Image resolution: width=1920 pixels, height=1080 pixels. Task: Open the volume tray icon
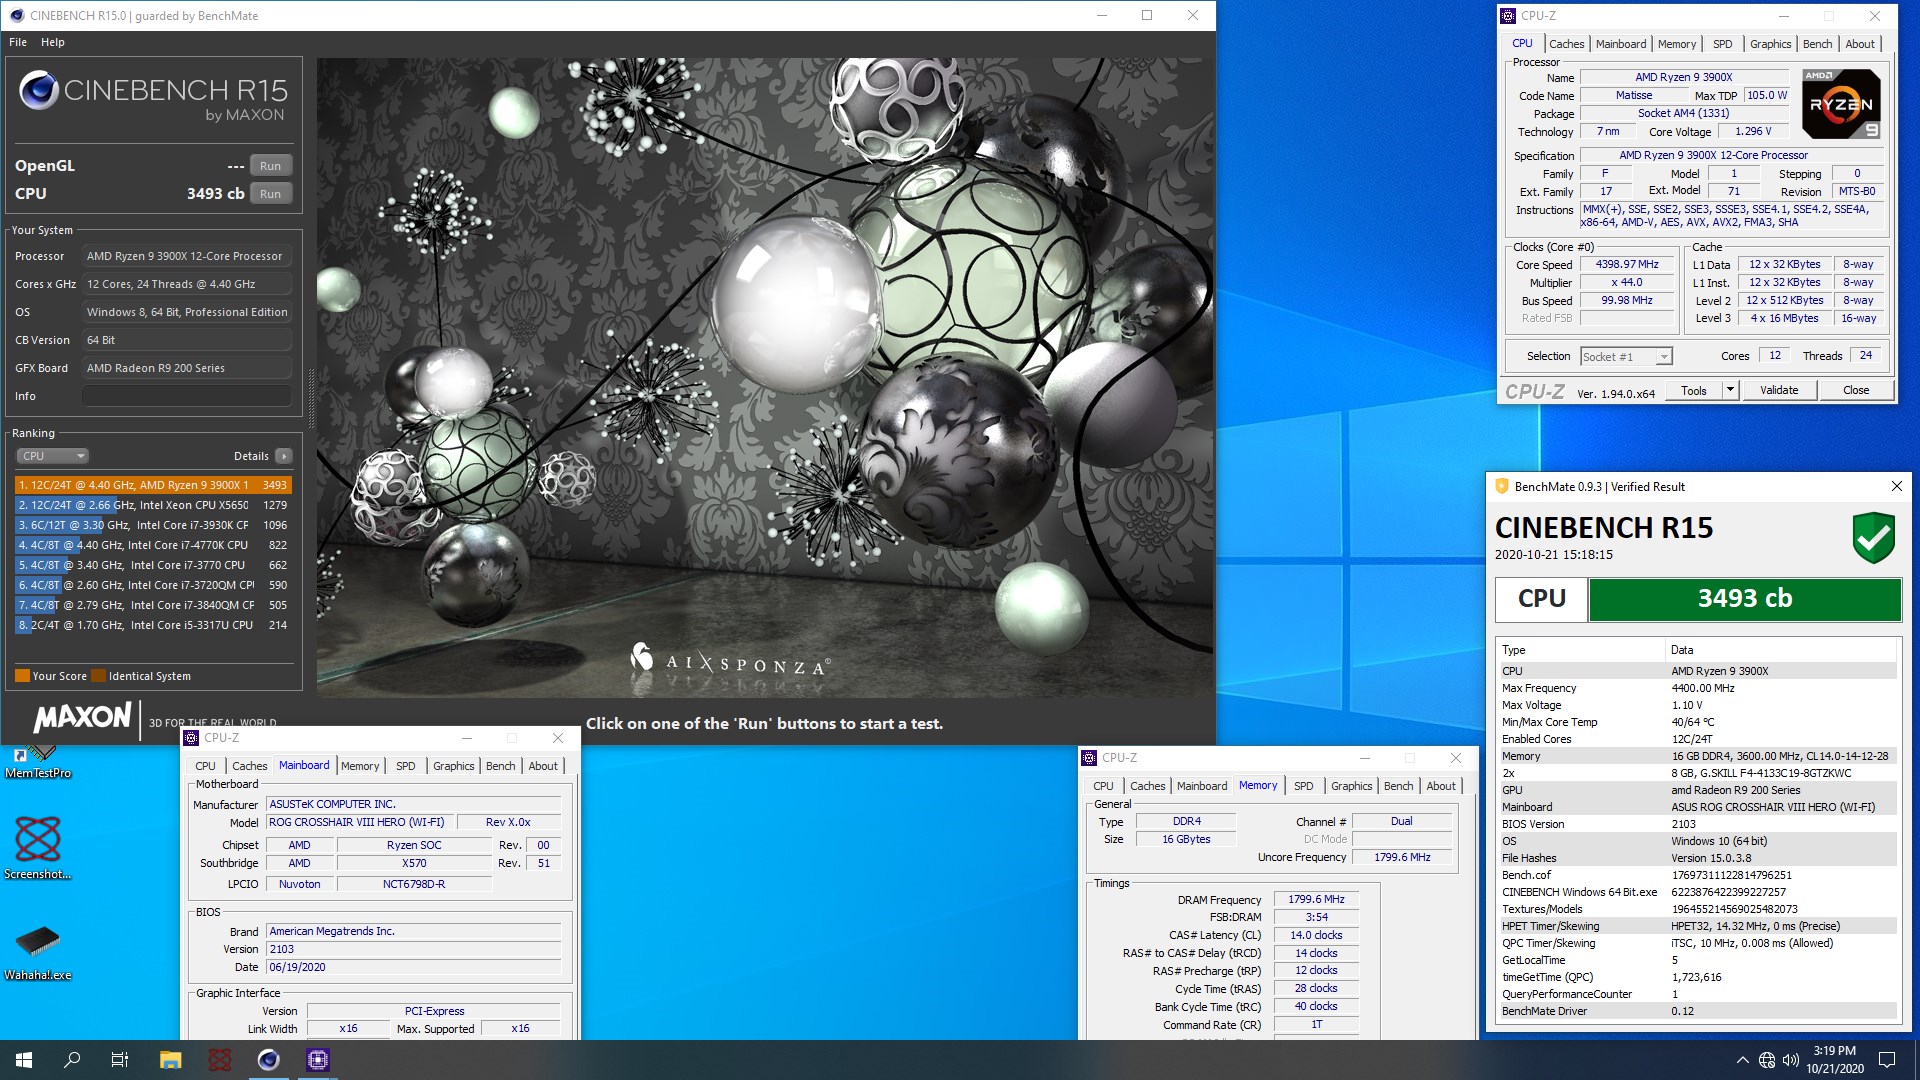1790,1060
